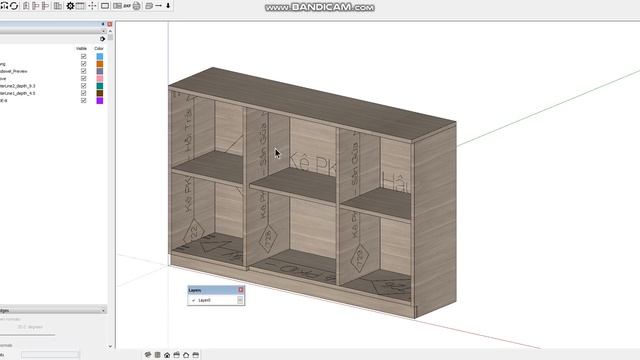Select the top view icon in bottom toolbar

pyautogui.click(x=158, y=355)
